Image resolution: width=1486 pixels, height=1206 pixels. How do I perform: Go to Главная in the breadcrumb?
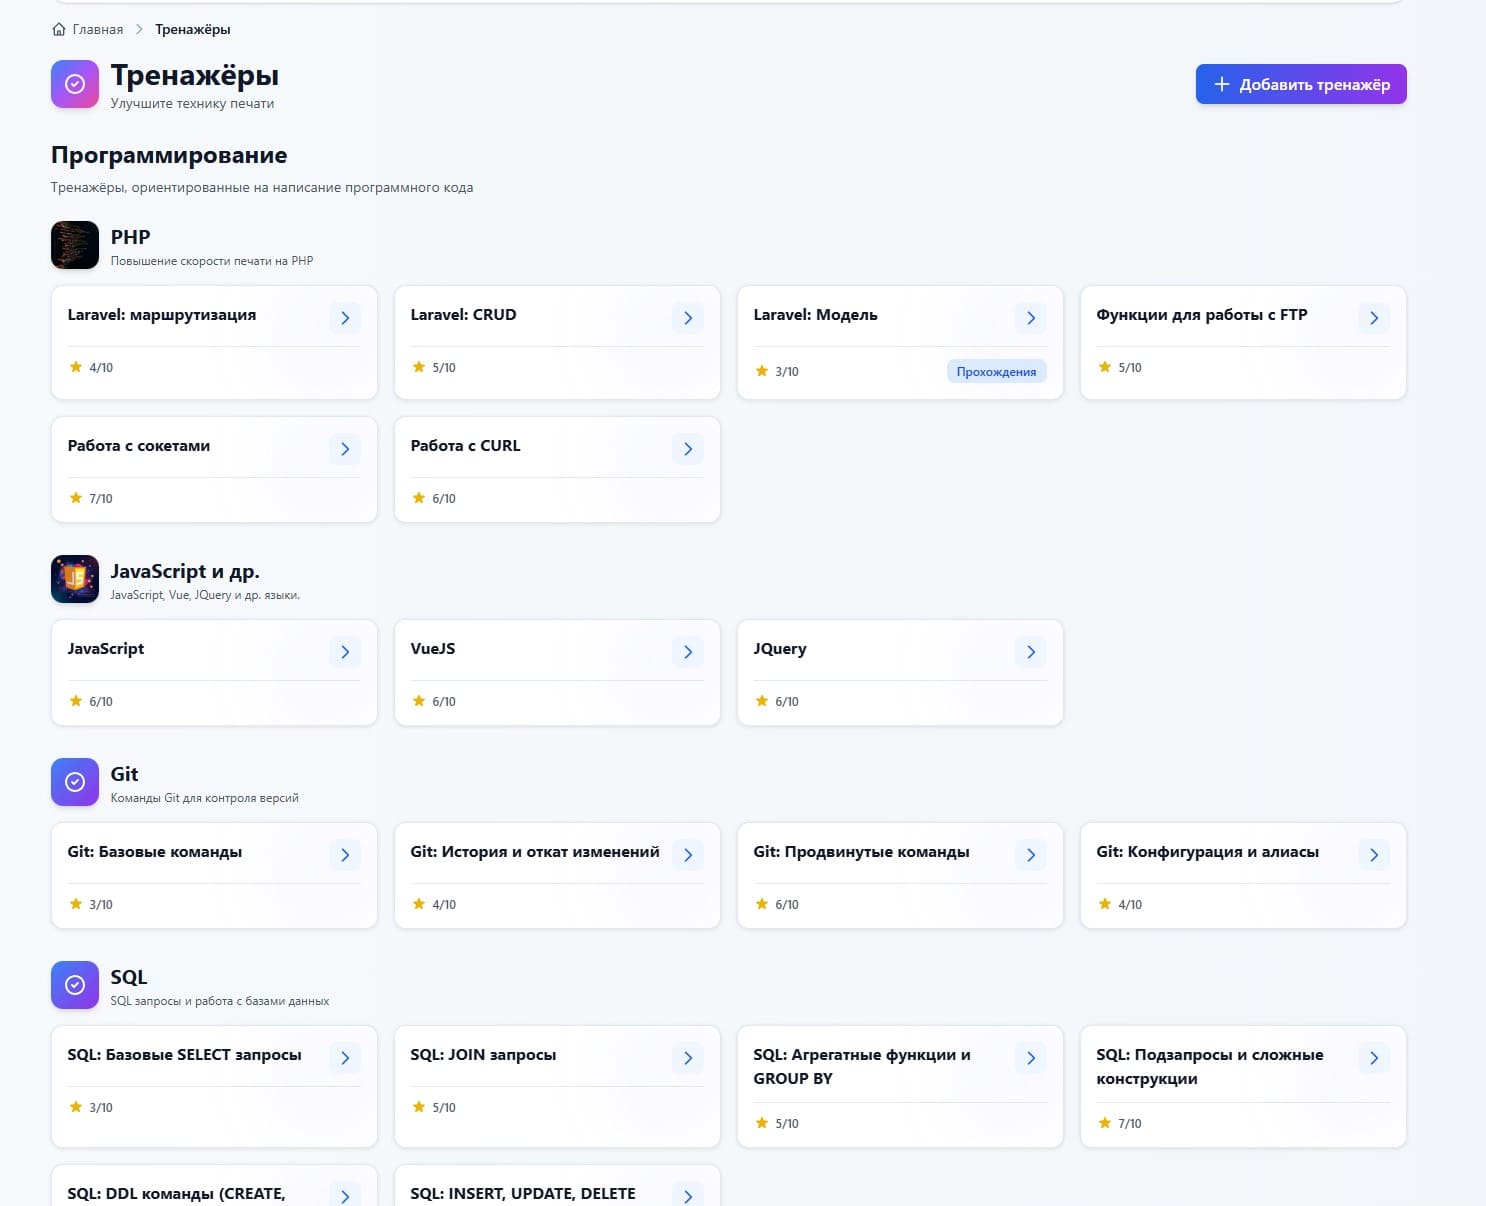[x=98, y=29]
